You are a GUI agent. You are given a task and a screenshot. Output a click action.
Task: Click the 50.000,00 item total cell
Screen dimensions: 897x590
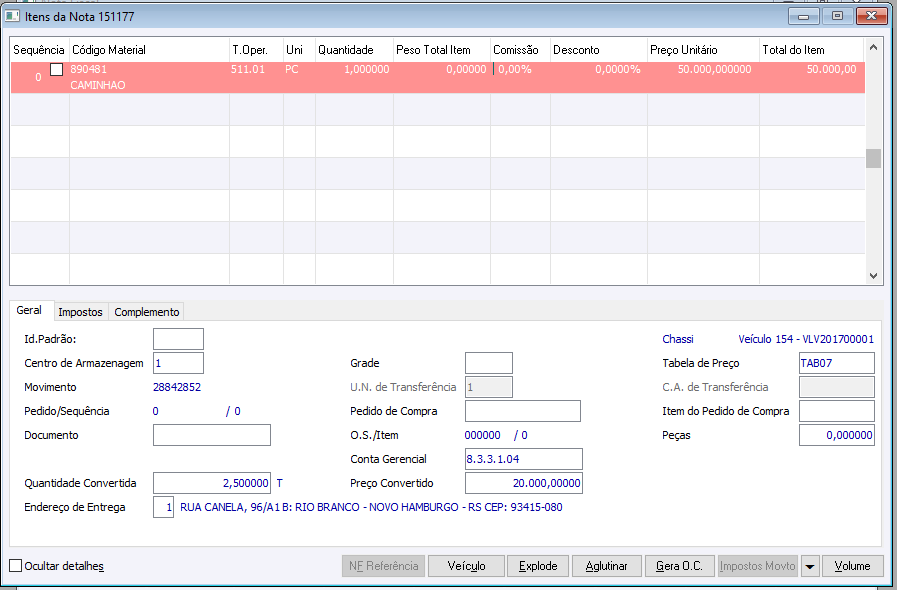pos(832,69)
